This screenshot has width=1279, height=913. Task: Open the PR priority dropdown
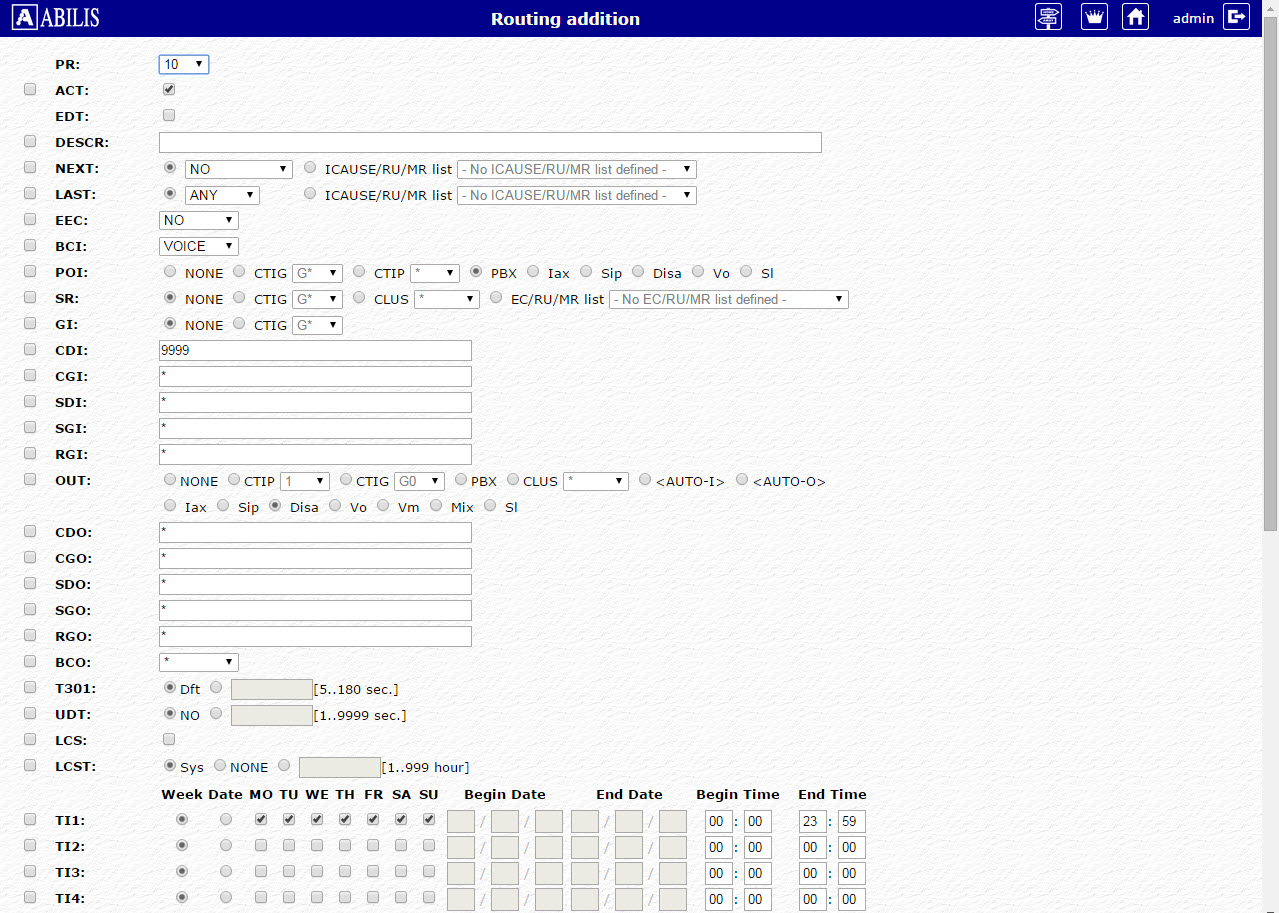[x=184, y=64]
